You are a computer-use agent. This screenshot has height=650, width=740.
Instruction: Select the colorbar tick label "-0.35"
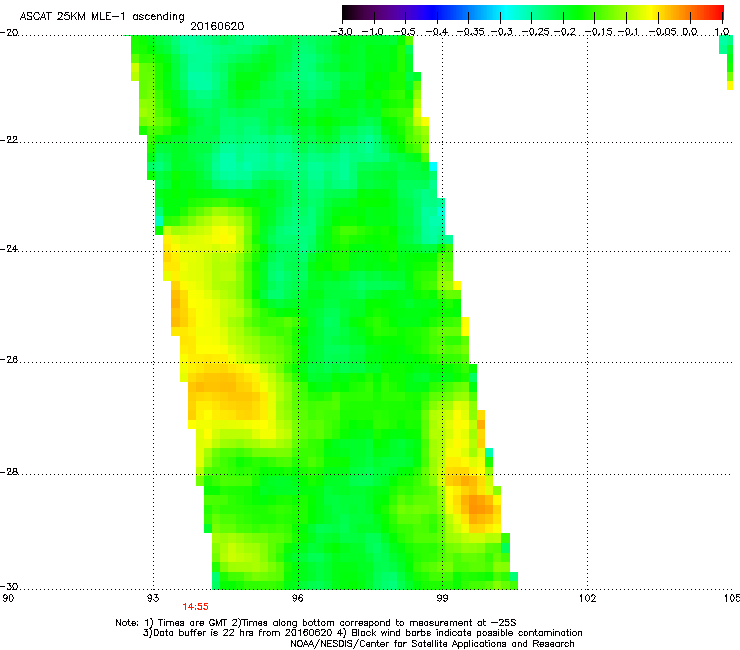point(471,32)
